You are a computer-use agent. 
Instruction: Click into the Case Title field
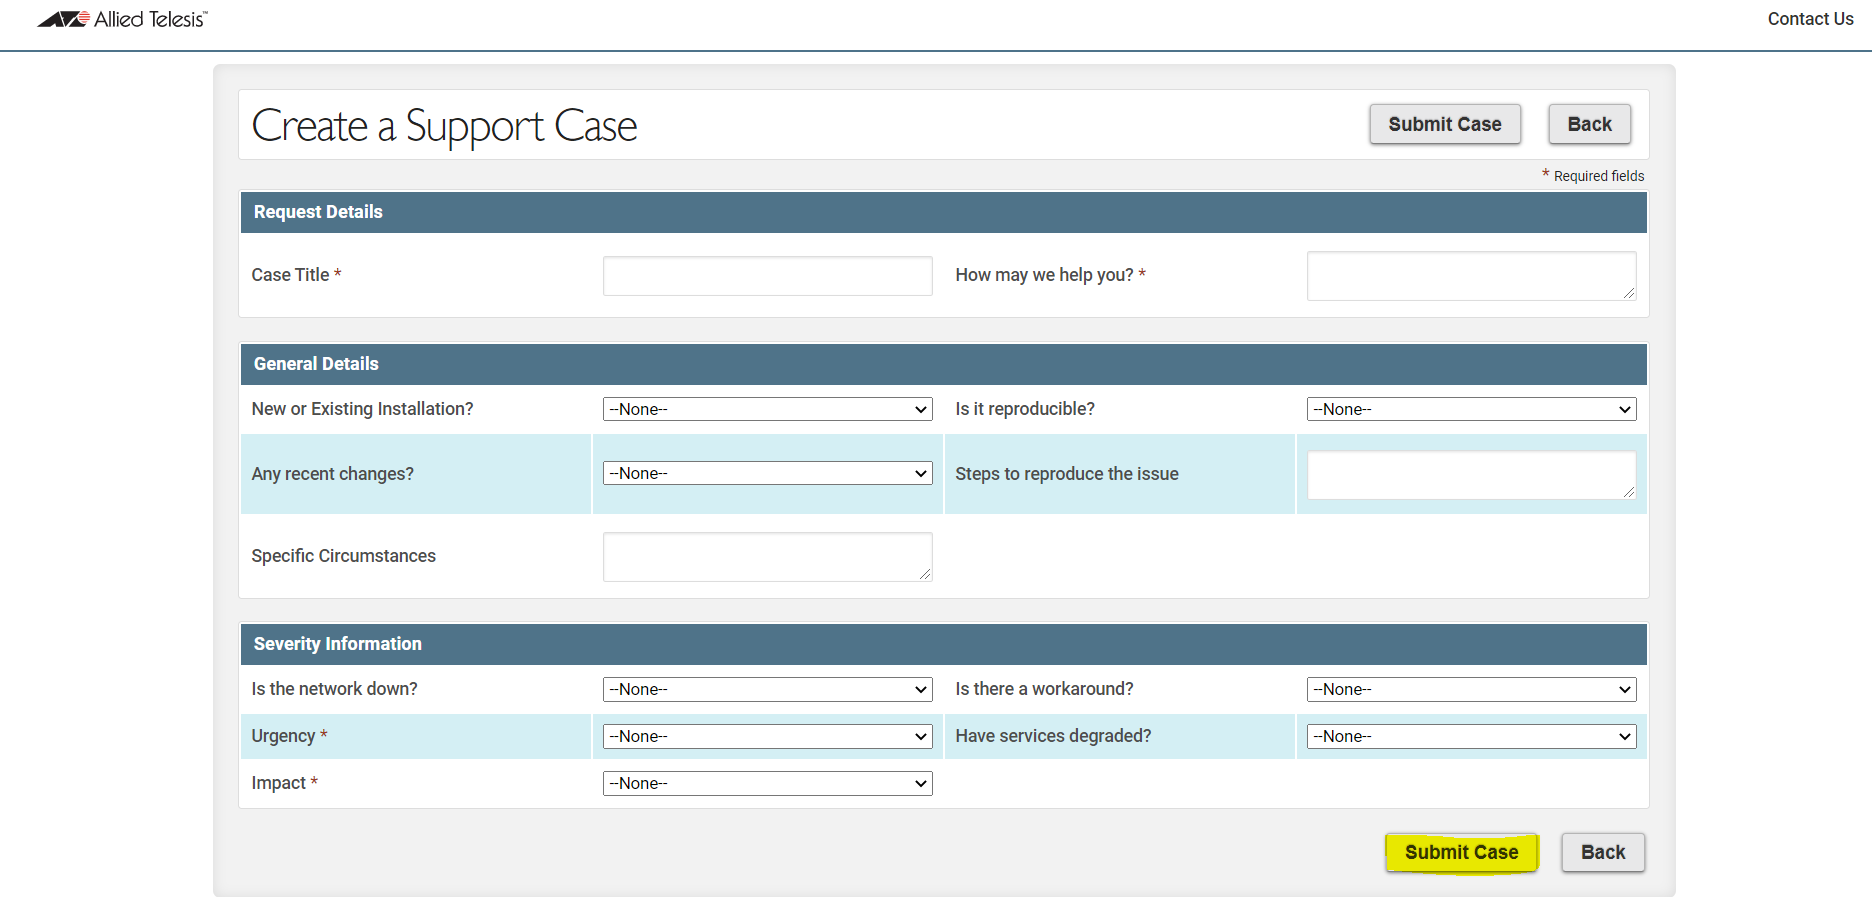(767, 276)
